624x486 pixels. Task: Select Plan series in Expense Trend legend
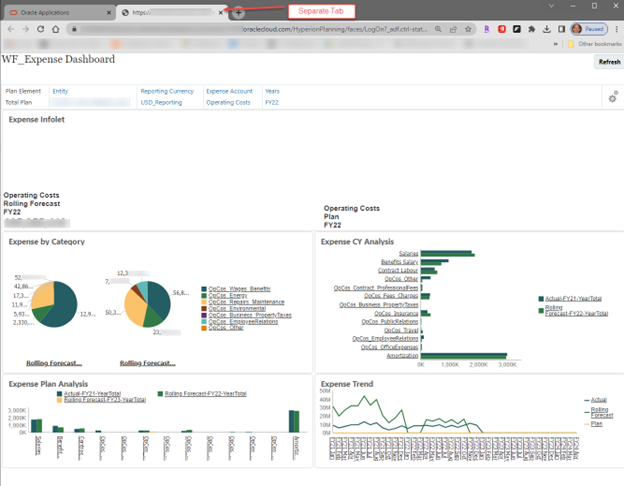(x=597, y=424)
